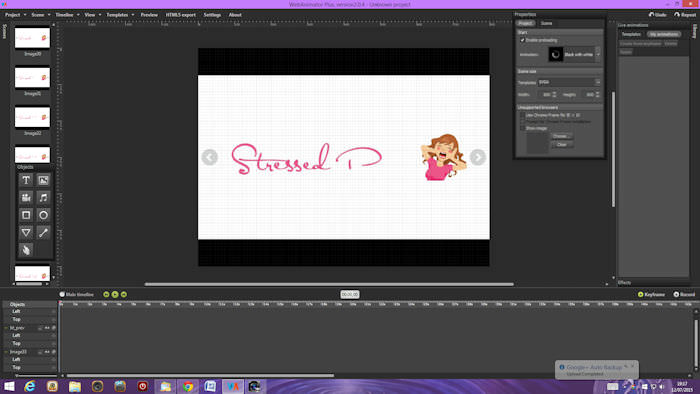Viewport: 700px width, 394px height.
Task: Click the timeline horizontal scrollbar
Action: (200, 376)
